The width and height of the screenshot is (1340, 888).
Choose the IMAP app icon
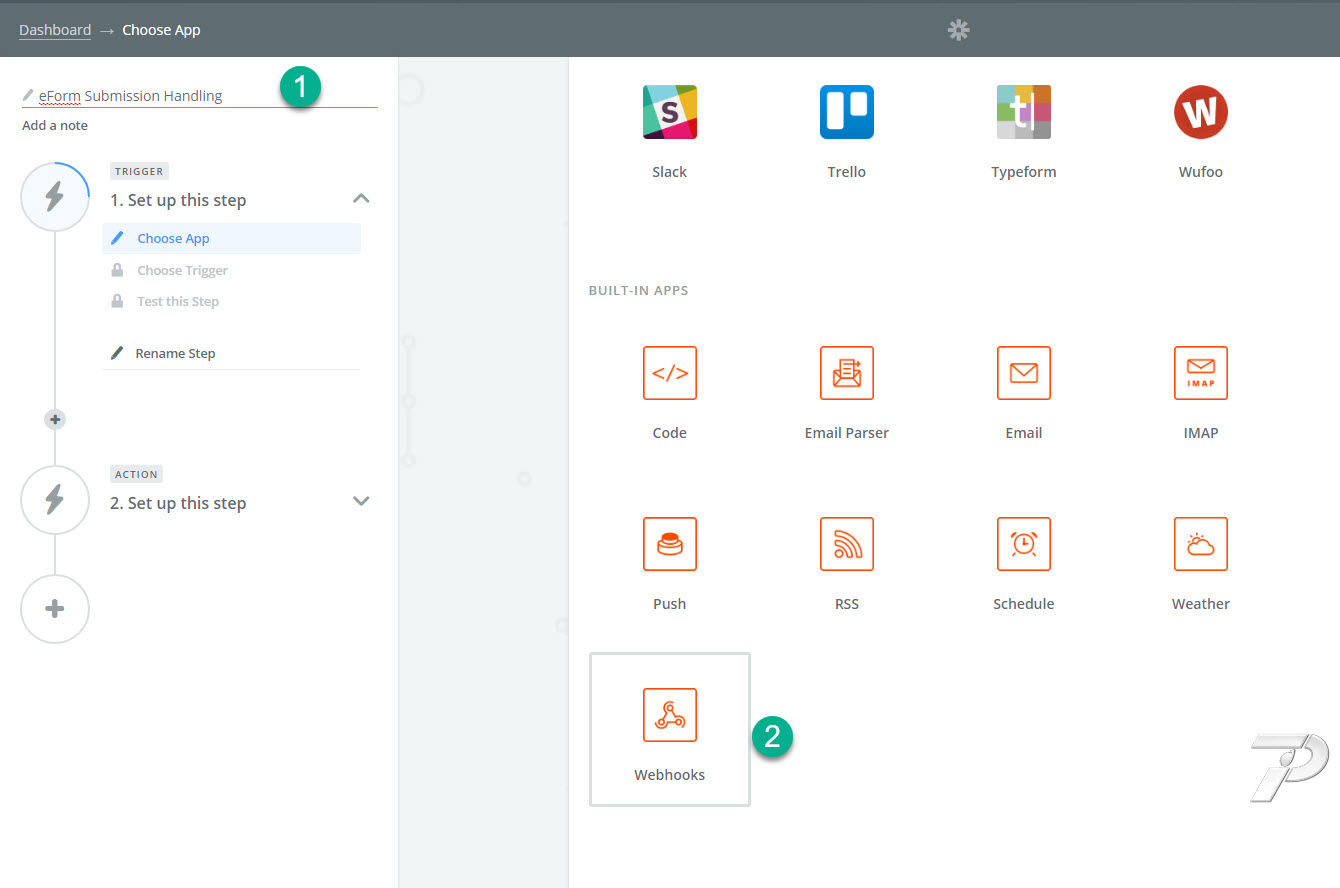coord(1200,373)
